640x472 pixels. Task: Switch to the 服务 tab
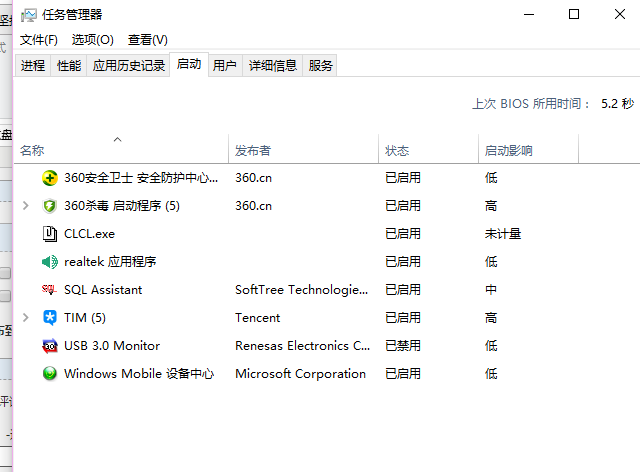tap(320, 65)
